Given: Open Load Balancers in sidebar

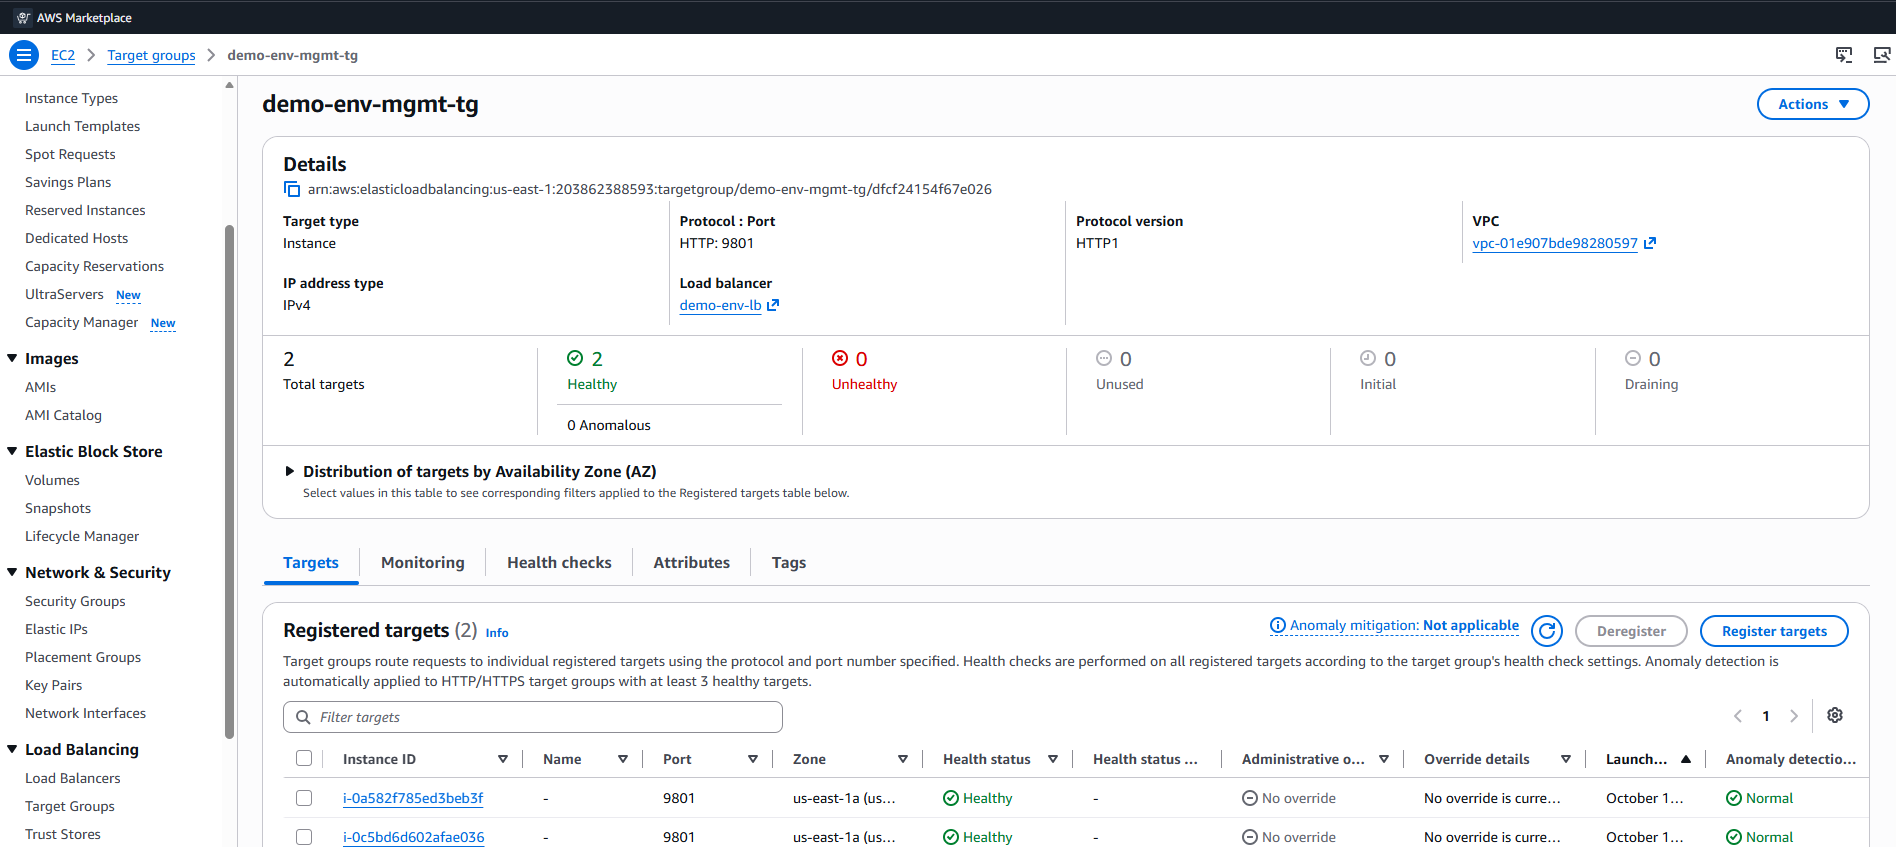Looking at the screenshot, I should [x=73, y=778].
